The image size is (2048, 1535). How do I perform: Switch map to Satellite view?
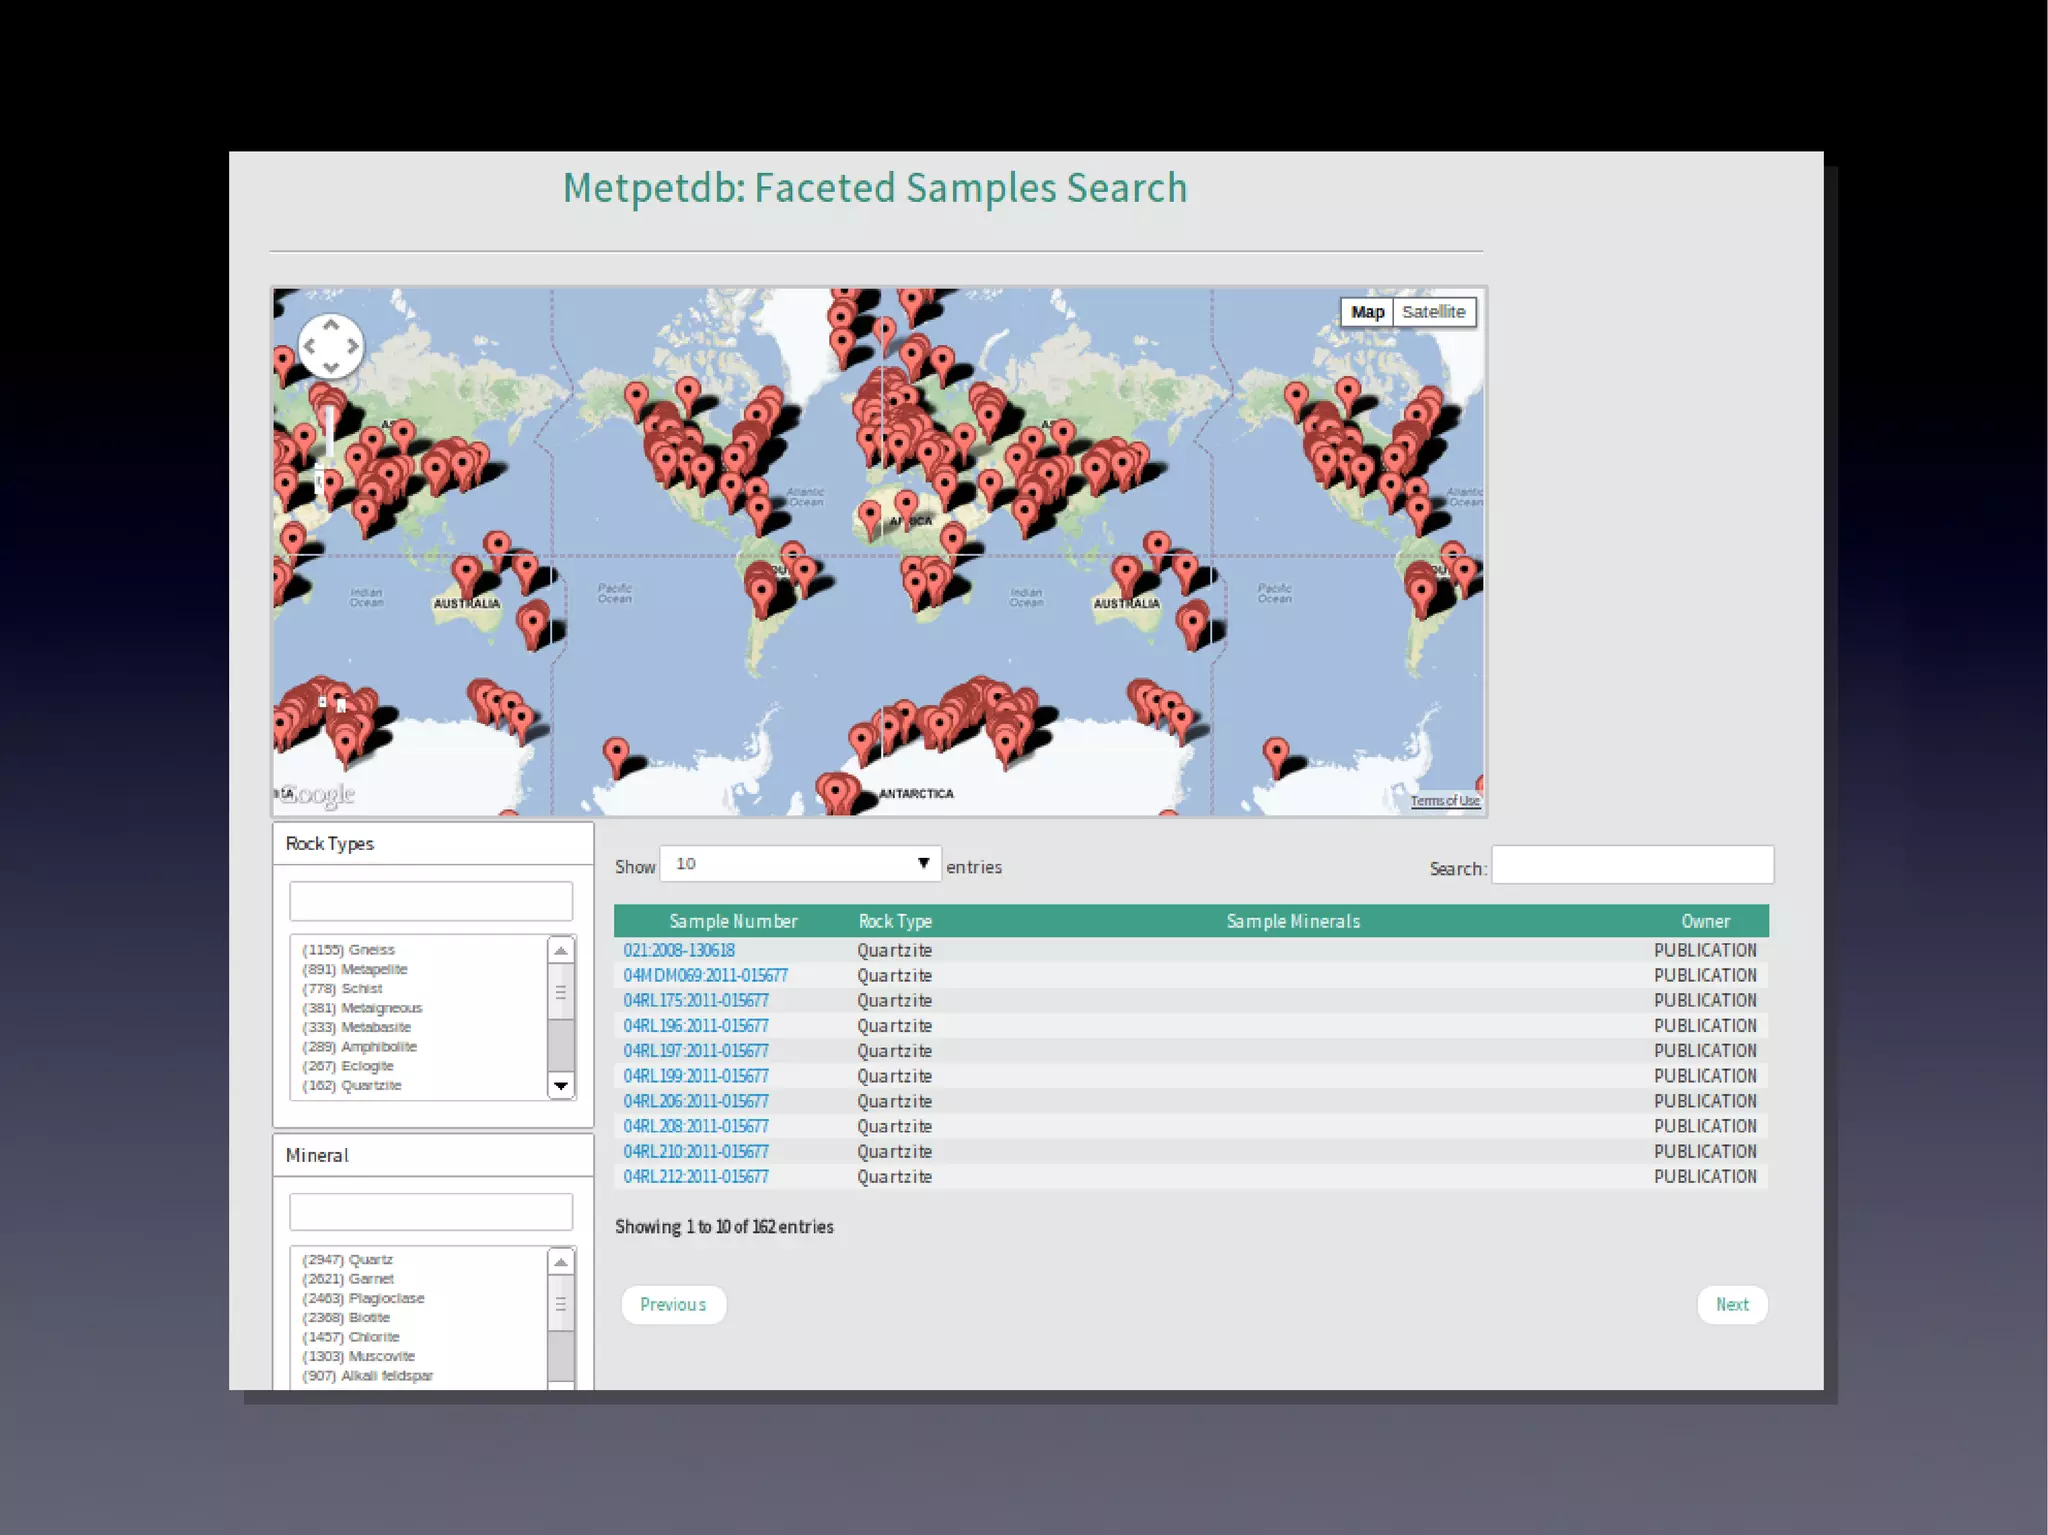tap(1433, 312)
